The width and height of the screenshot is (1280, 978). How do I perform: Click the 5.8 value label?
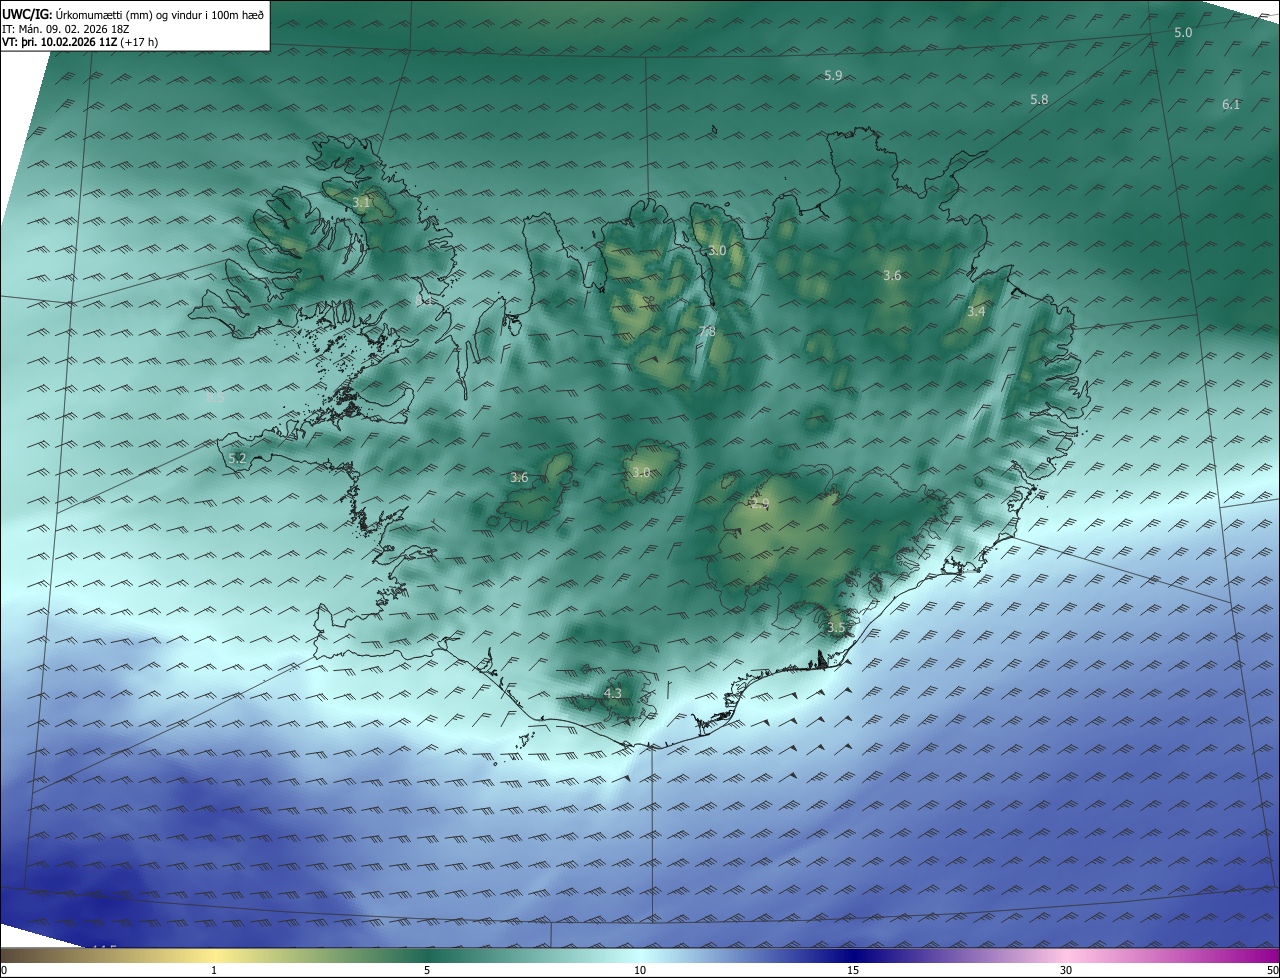tap(1039, 99)
